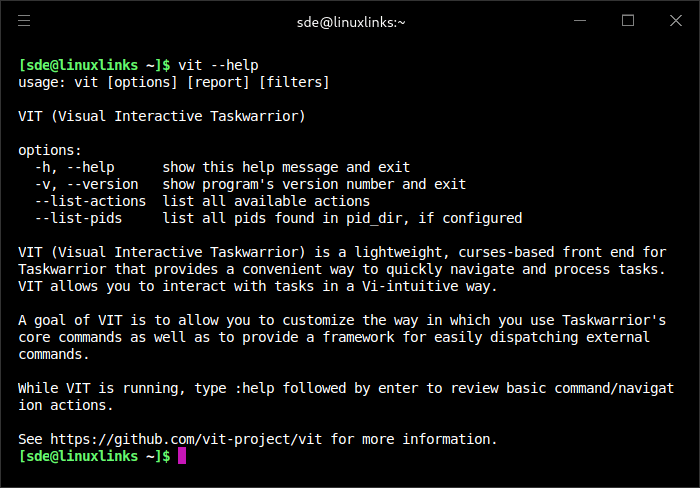Click the word 'pid_dir' in list-pids description
Image resolution: width=700 pixels, height=488 pixels.
pyautogui.click(x=374, y=218)
